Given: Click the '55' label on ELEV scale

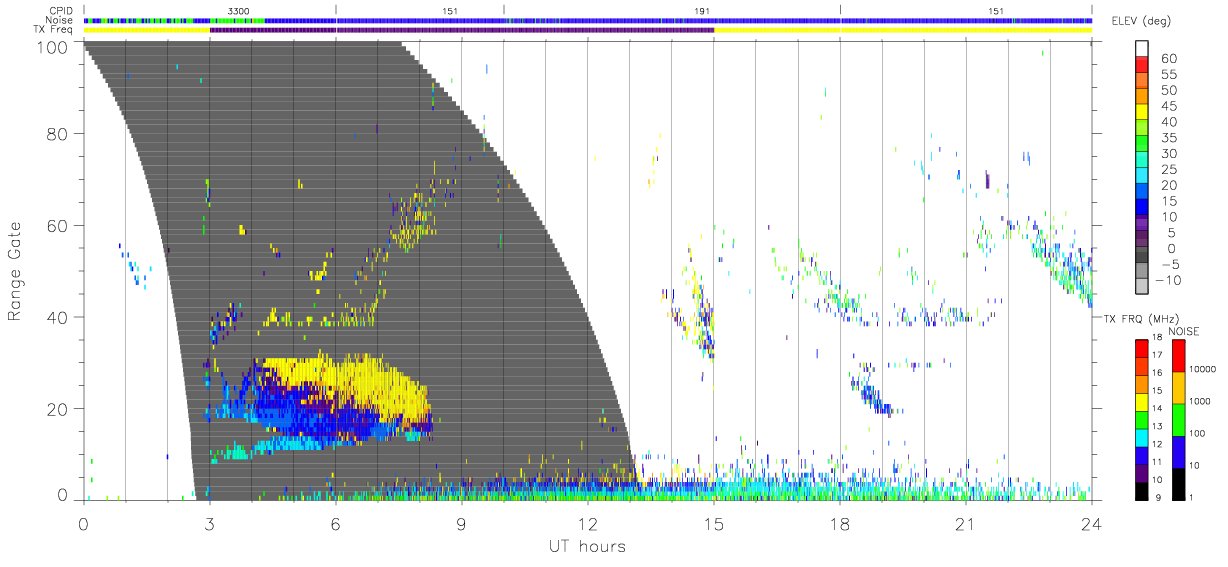Looking at the screenshot, I should point(1167,75).
